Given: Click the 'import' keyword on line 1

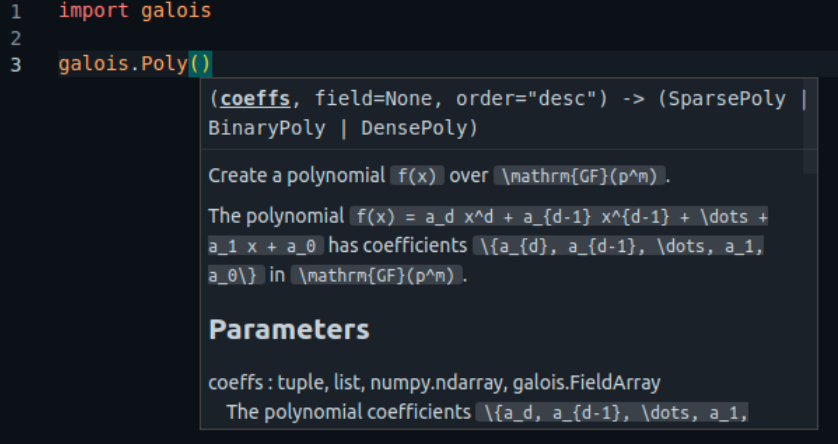Looking at the screenshot, I should 94,11.
